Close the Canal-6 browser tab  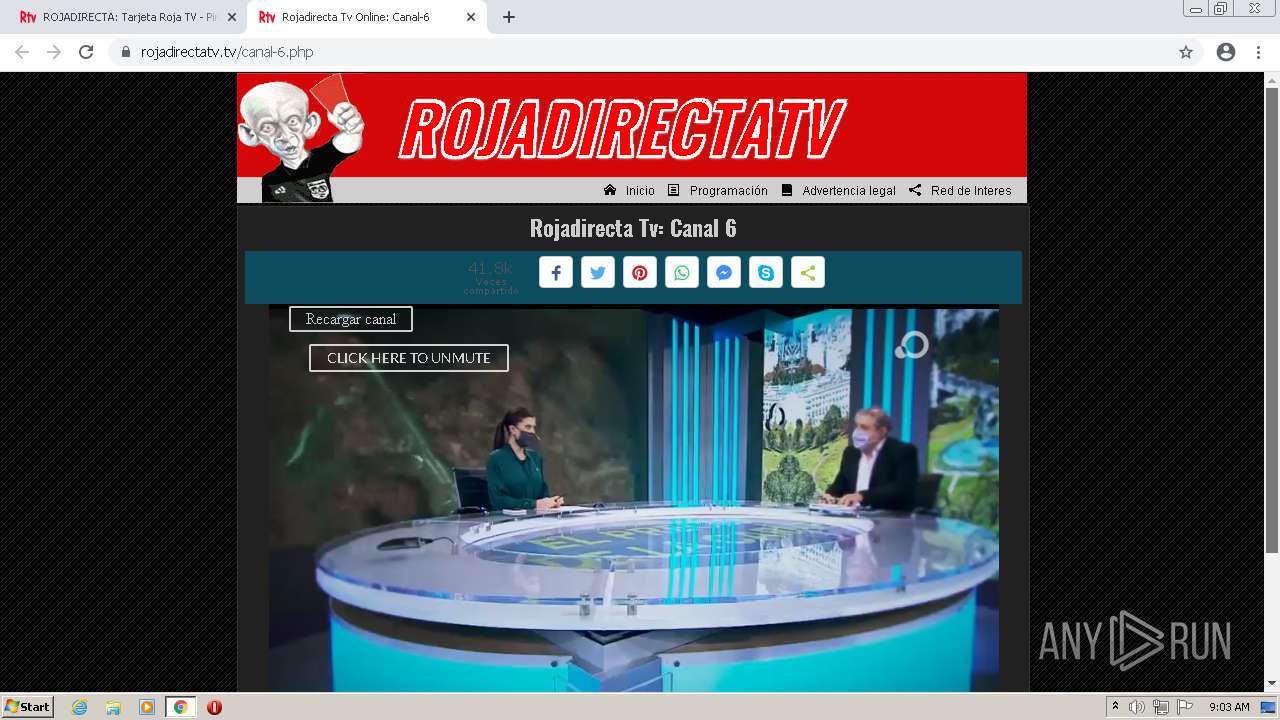tap(471, 17)
